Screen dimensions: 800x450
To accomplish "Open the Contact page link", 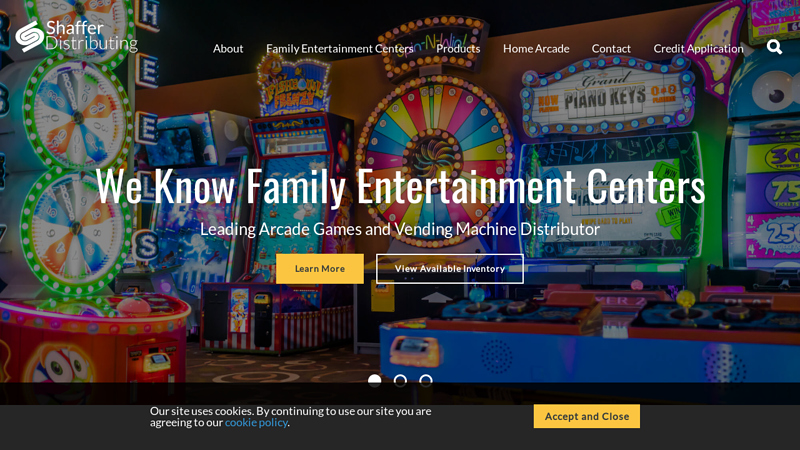I will 611,48.
